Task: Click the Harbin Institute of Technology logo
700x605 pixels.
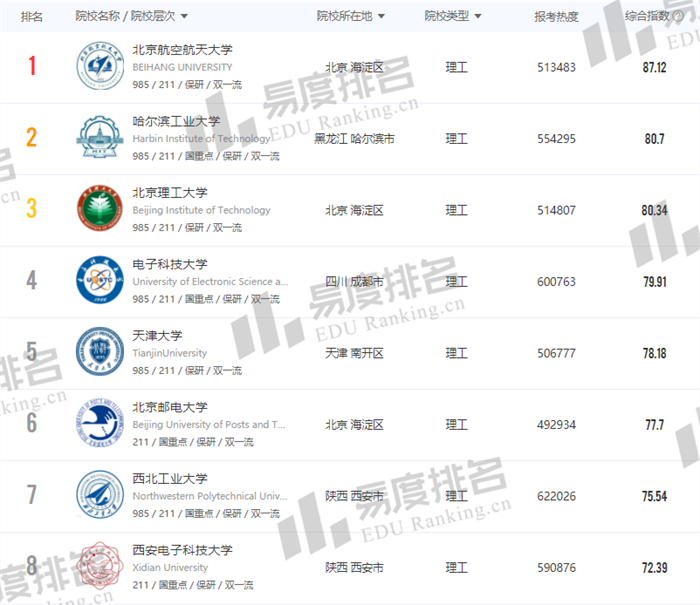Action: pyautogui.click(x=100, y=137)
